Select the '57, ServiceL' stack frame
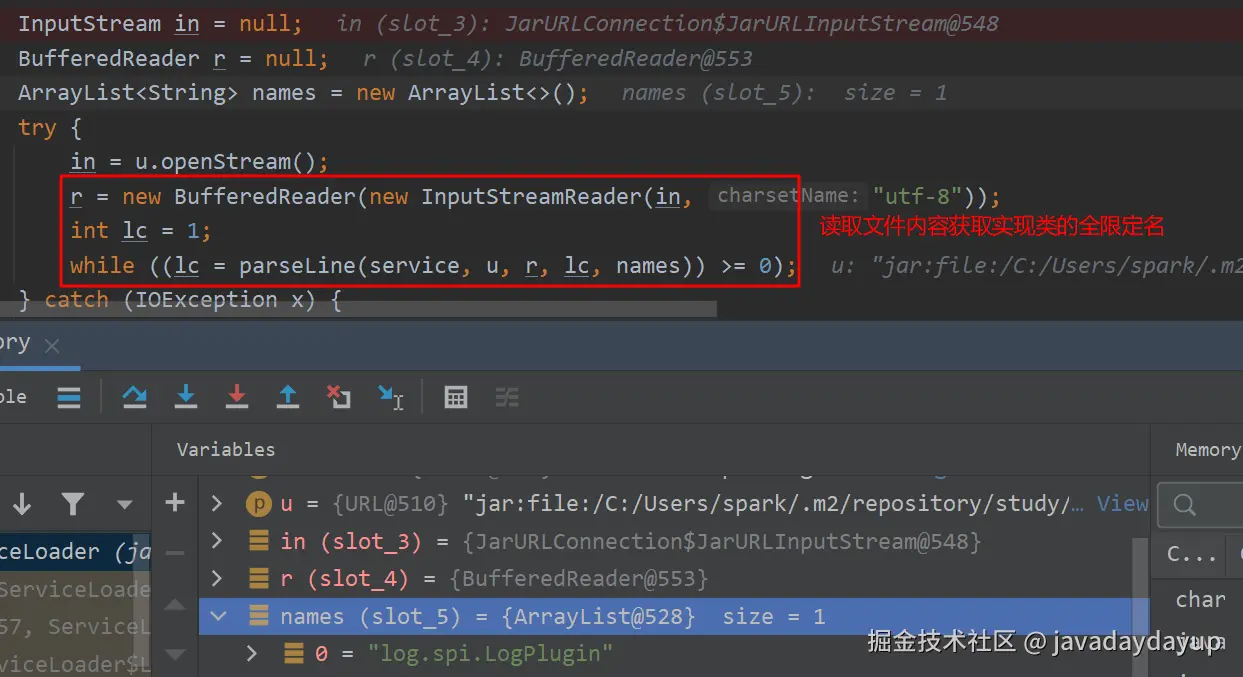 click(75, 627)
